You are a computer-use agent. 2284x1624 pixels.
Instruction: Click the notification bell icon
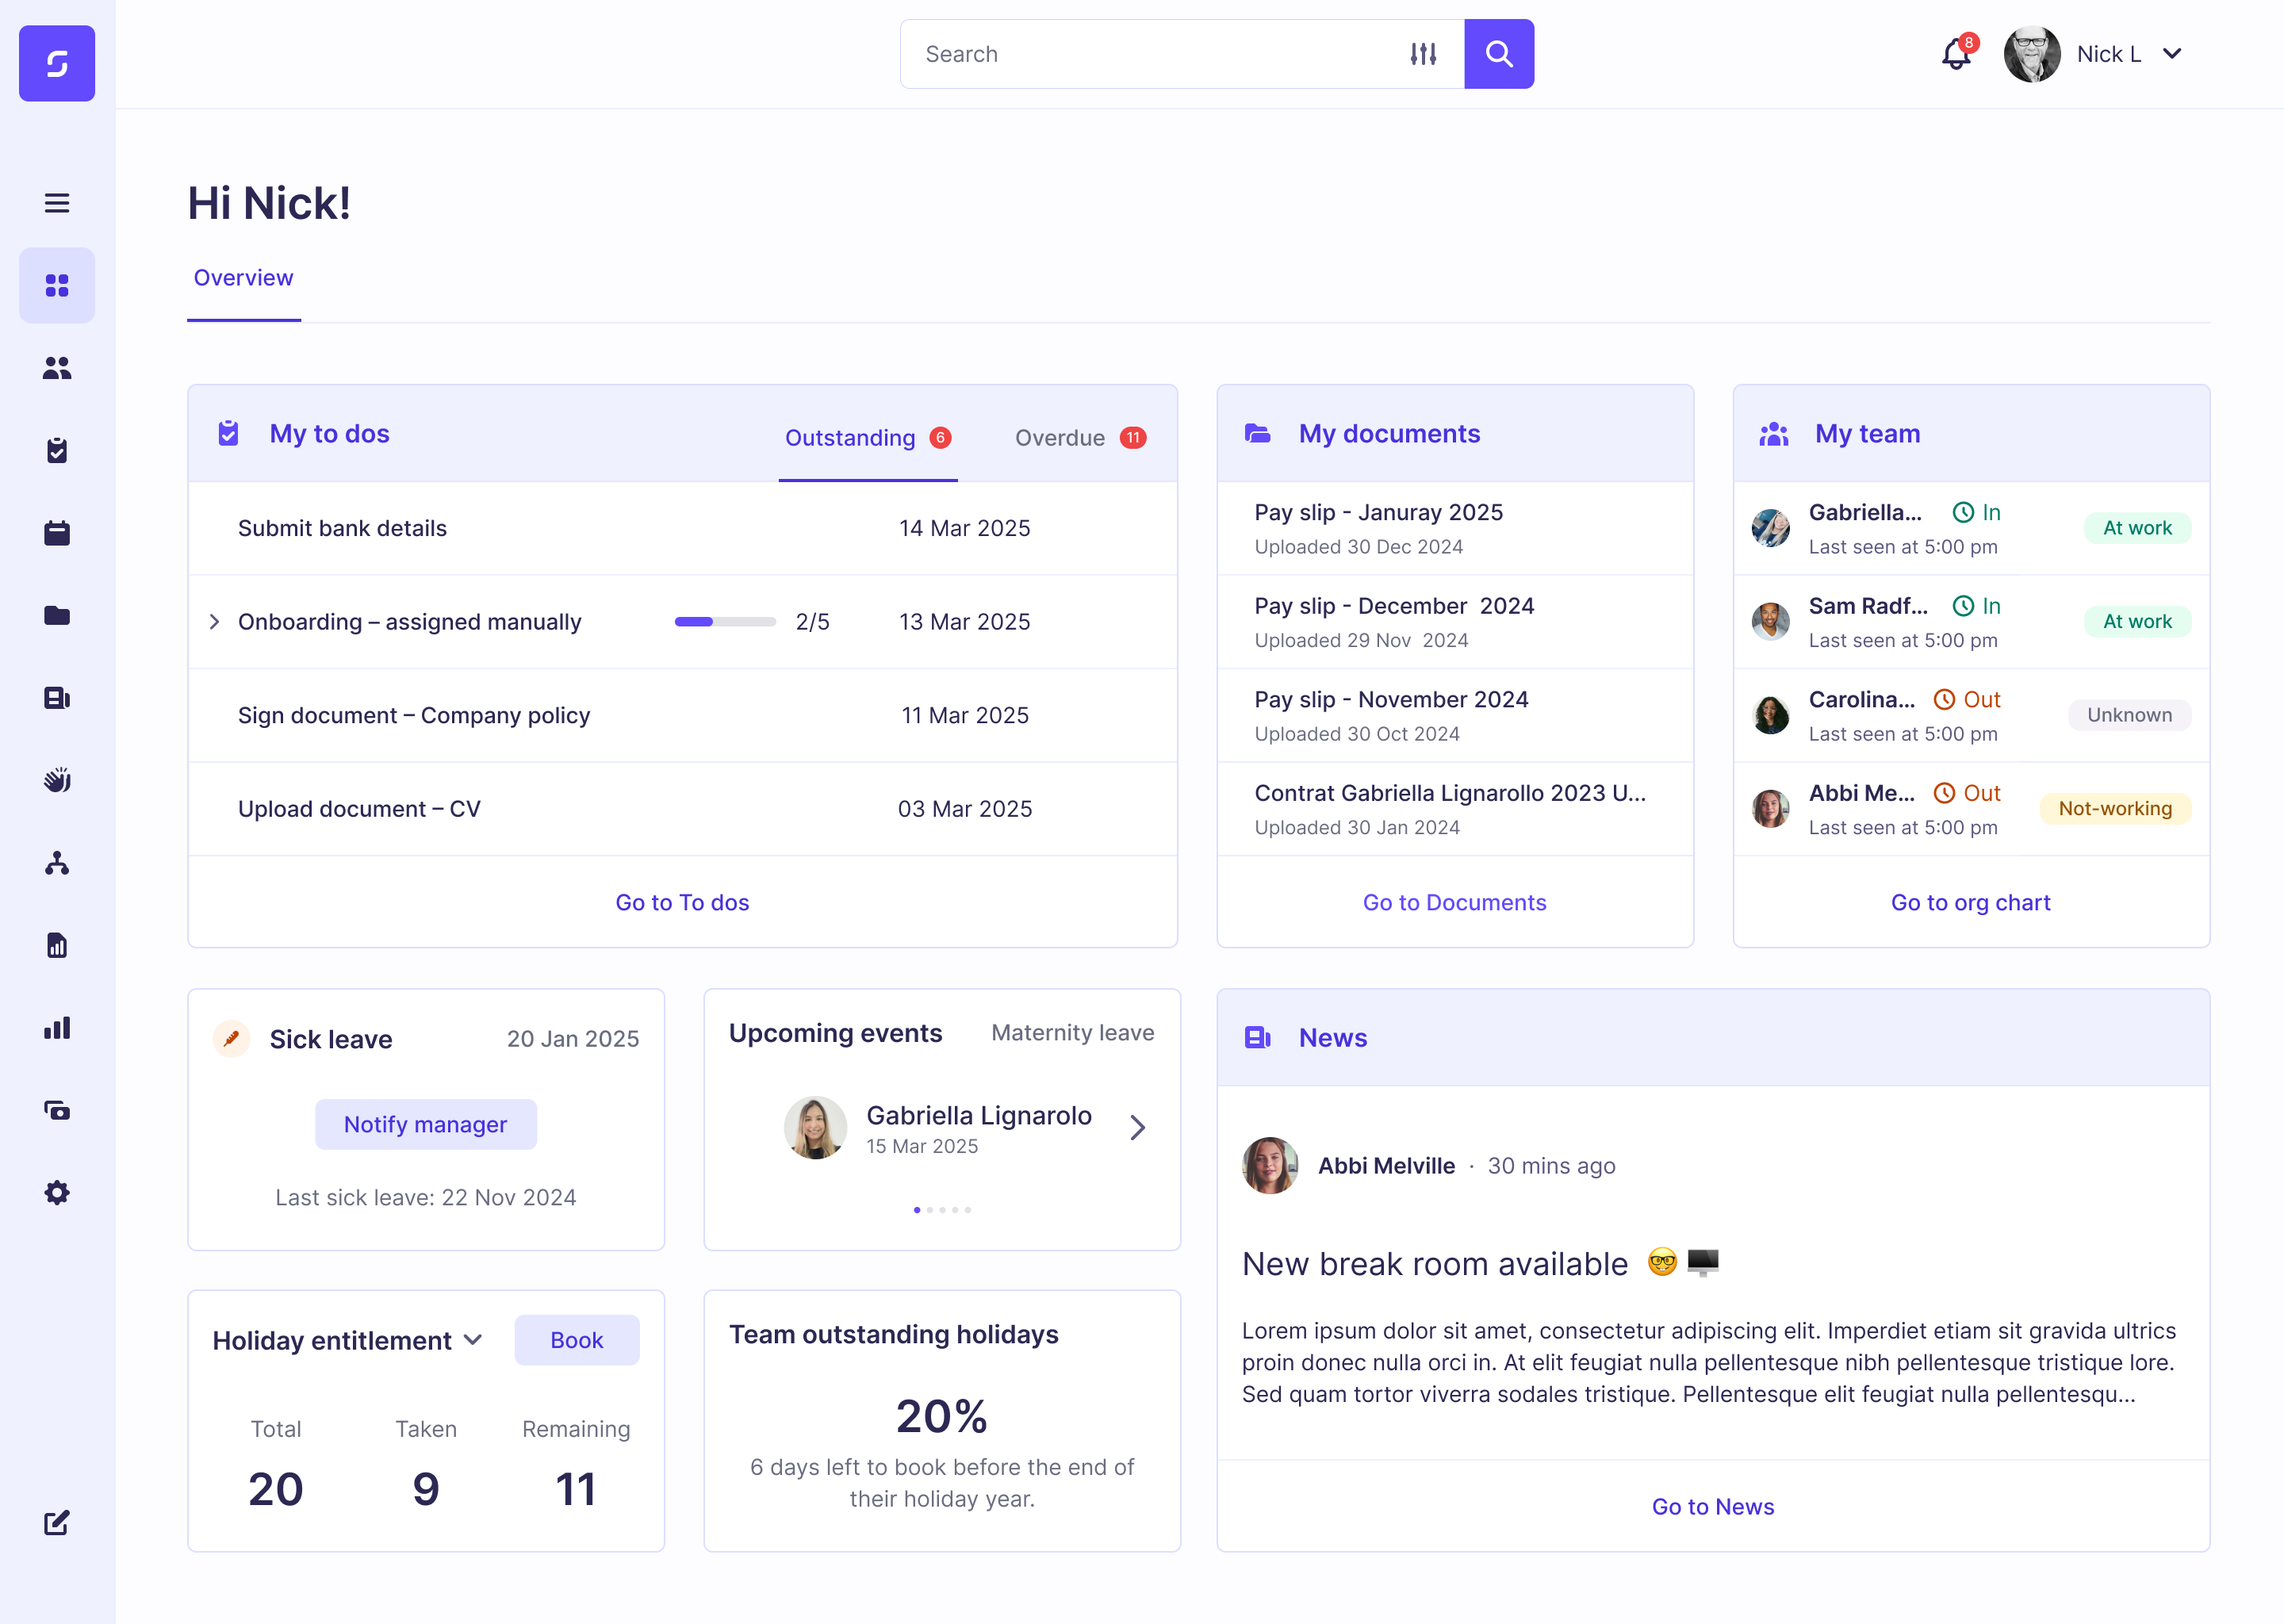coord(1955,54)
